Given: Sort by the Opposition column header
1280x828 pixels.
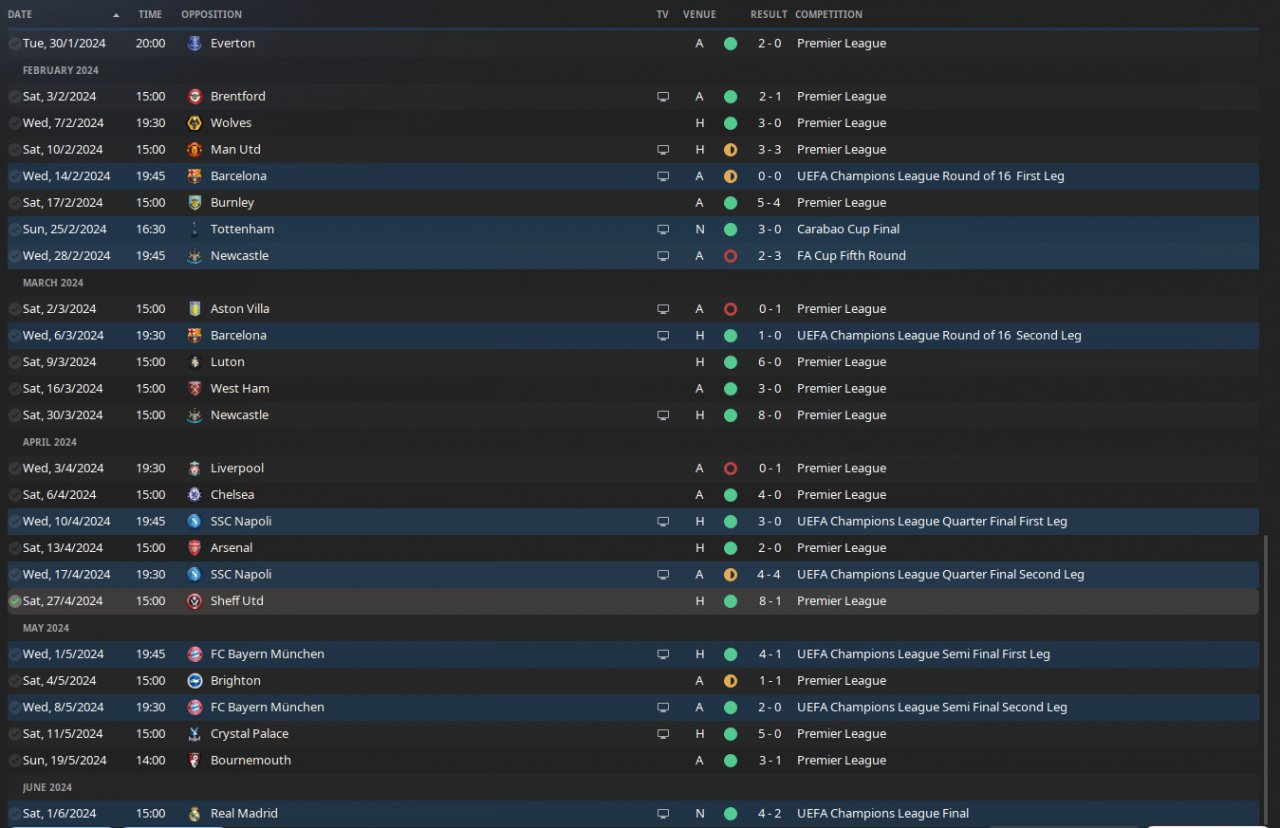Looking at the screenshot, I should (x=211, y=15).
